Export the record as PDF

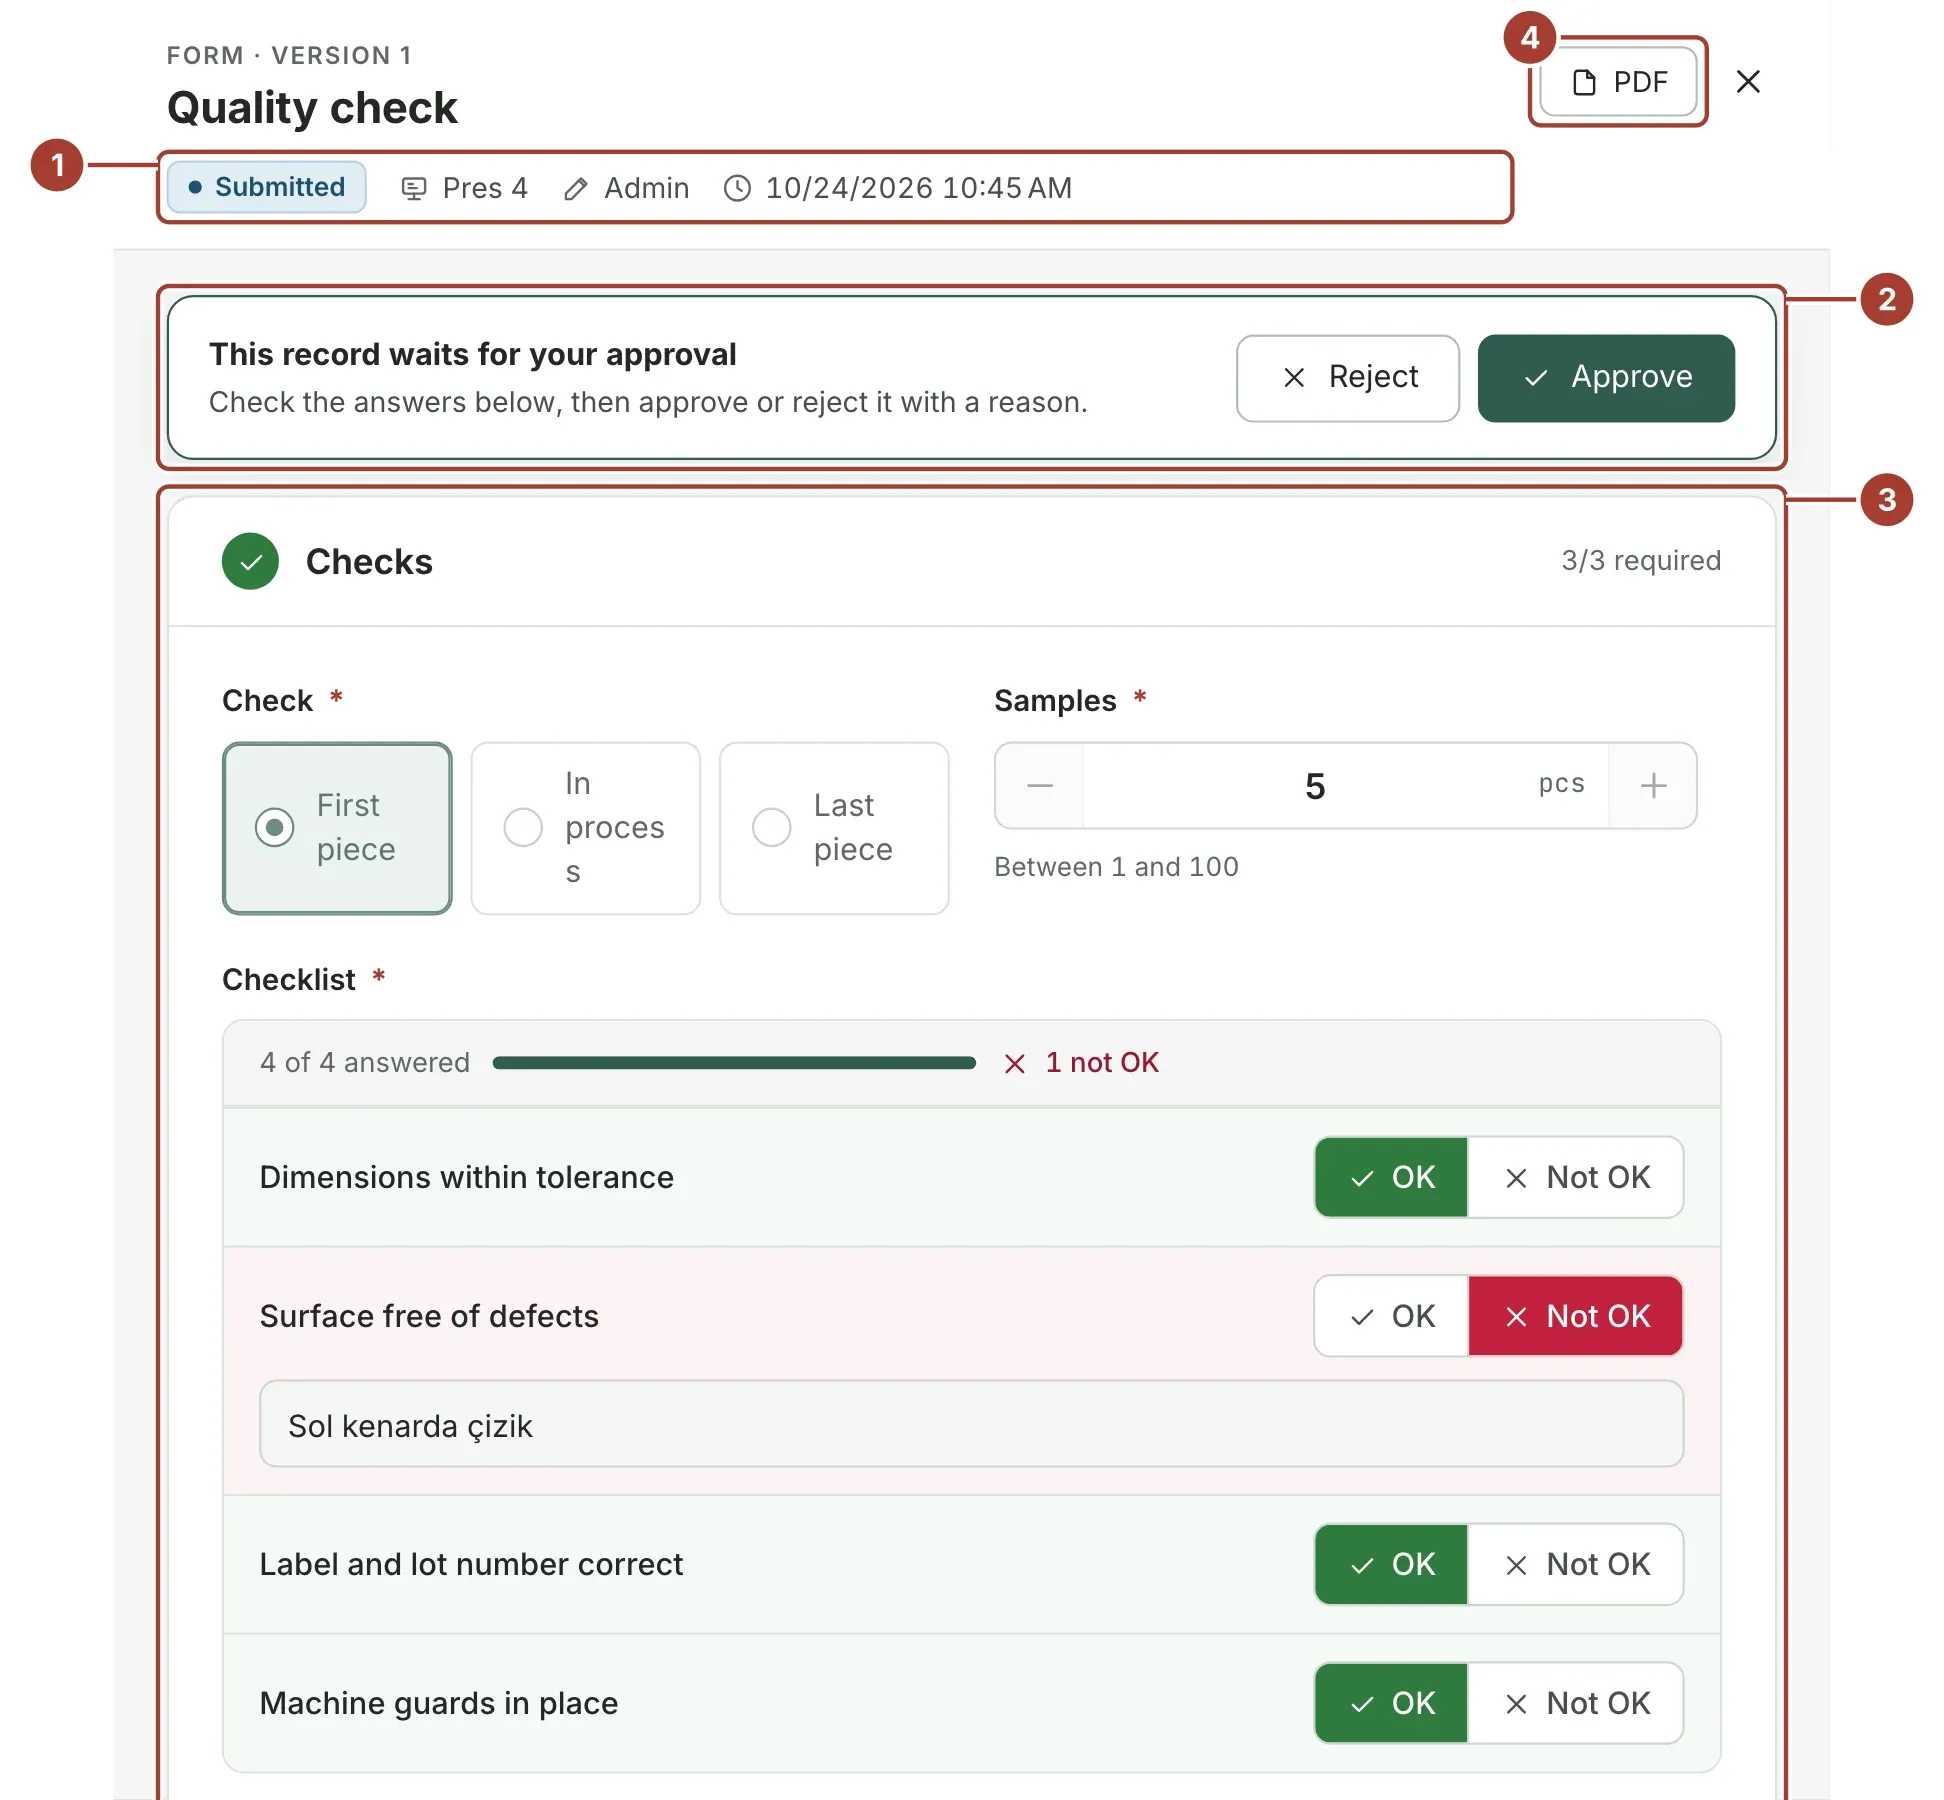[1618, 82]
